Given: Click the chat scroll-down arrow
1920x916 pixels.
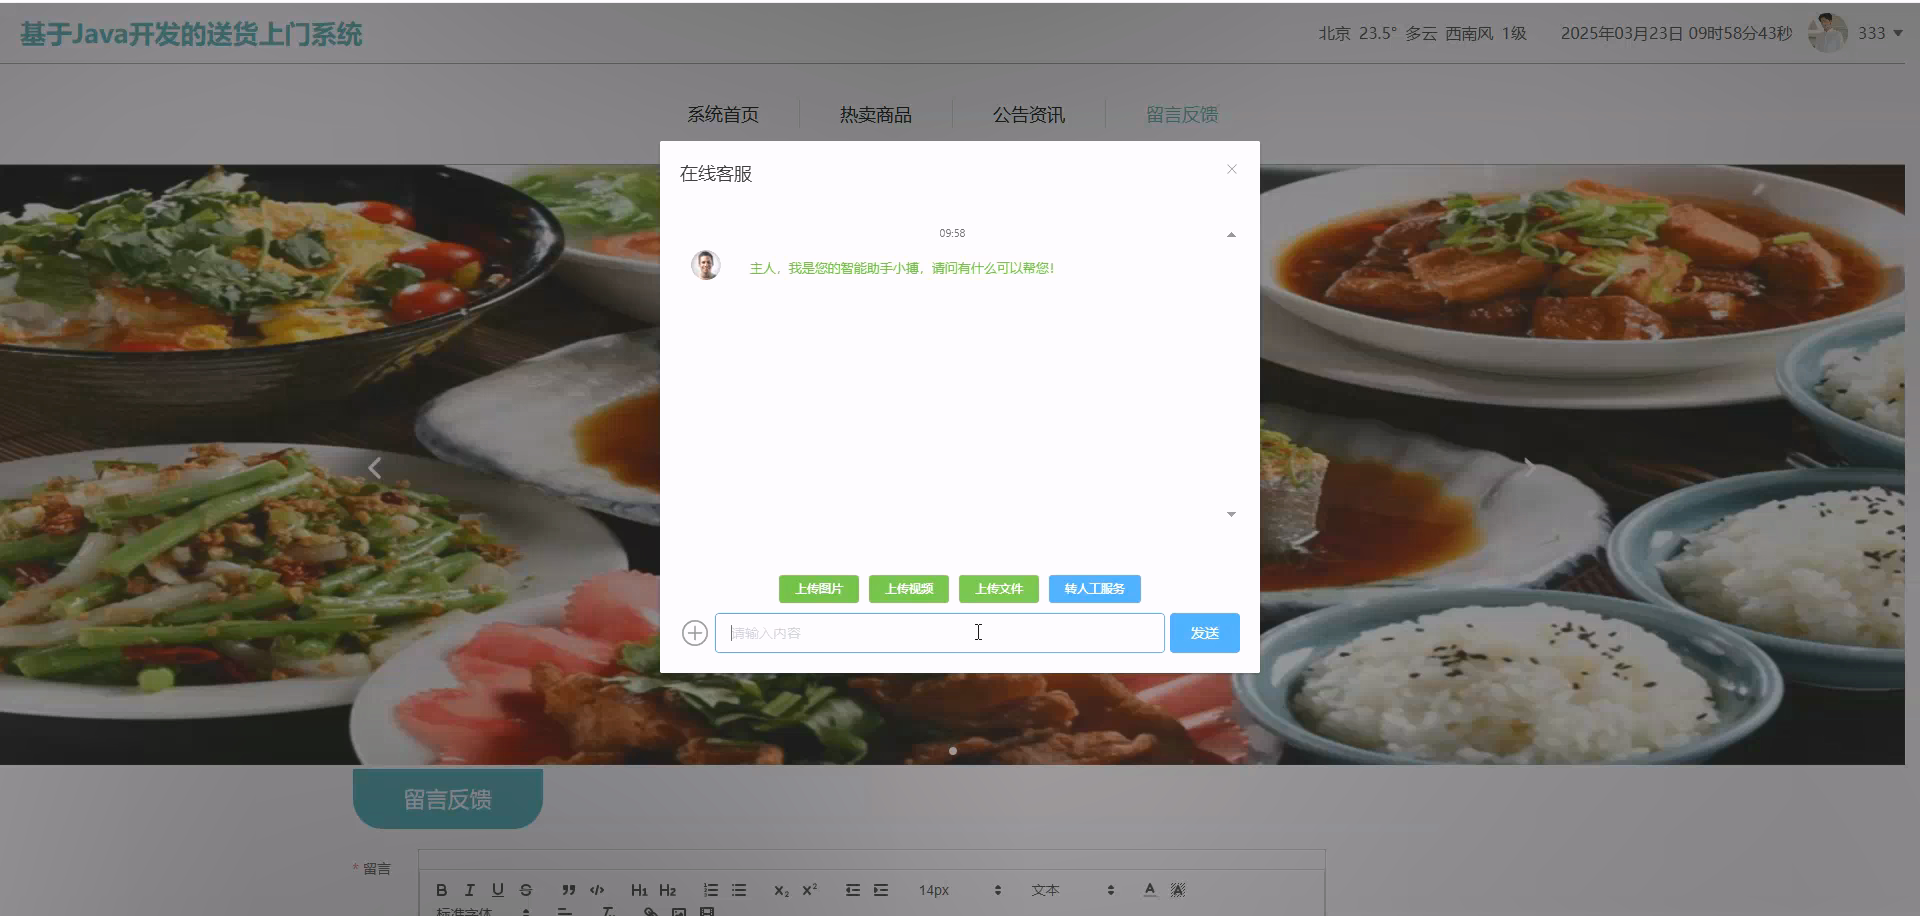Looking at the screenshot, I should (1231, 514).
